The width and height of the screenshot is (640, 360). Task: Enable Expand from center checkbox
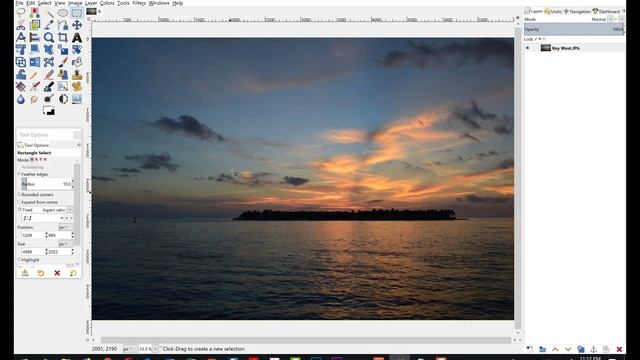tap(19, 202)
